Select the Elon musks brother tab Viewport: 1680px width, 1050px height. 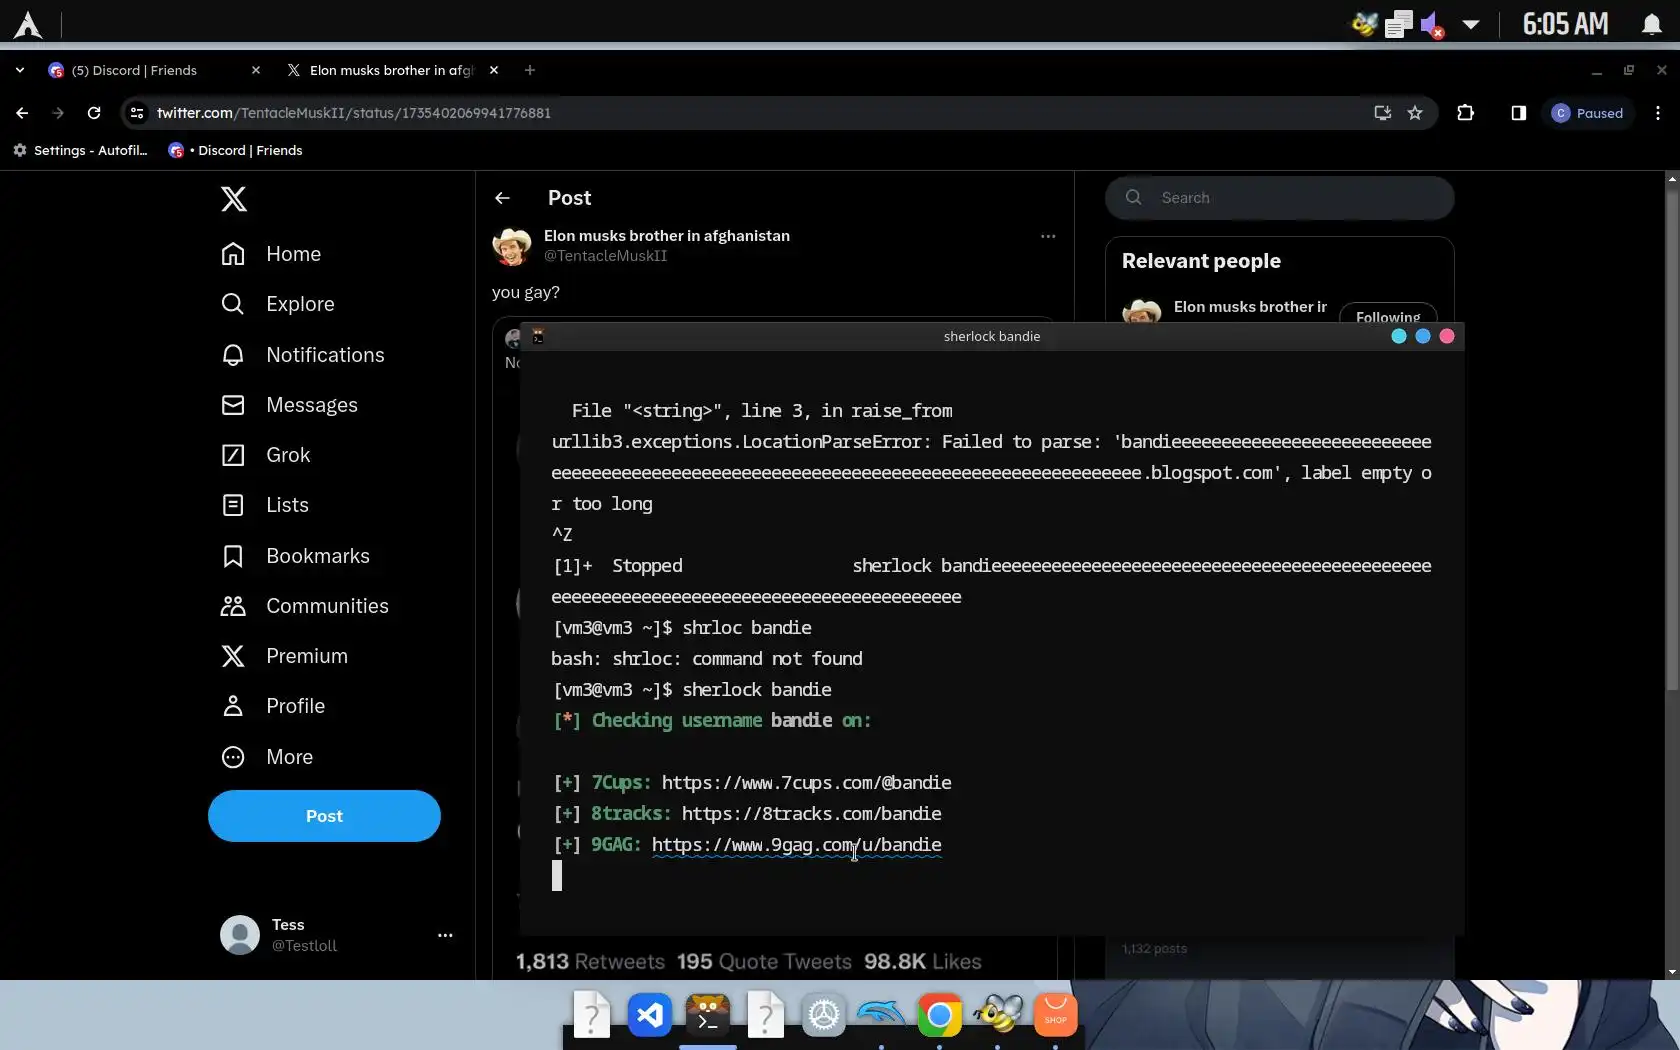[x=392, y=70]
